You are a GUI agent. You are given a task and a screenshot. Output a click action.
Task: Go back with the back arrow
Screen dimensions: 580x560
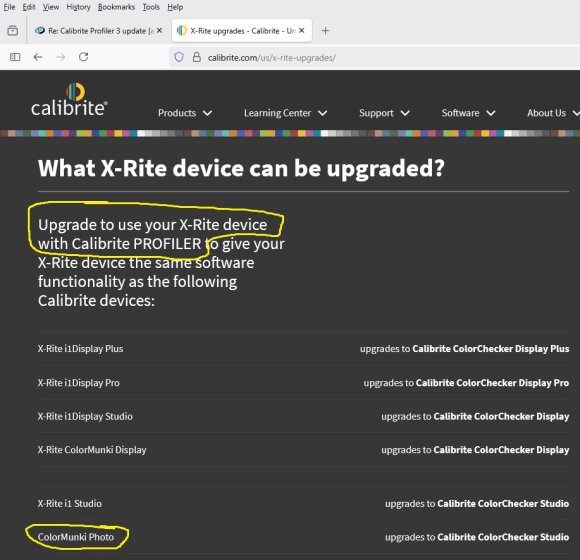(38, 57)
